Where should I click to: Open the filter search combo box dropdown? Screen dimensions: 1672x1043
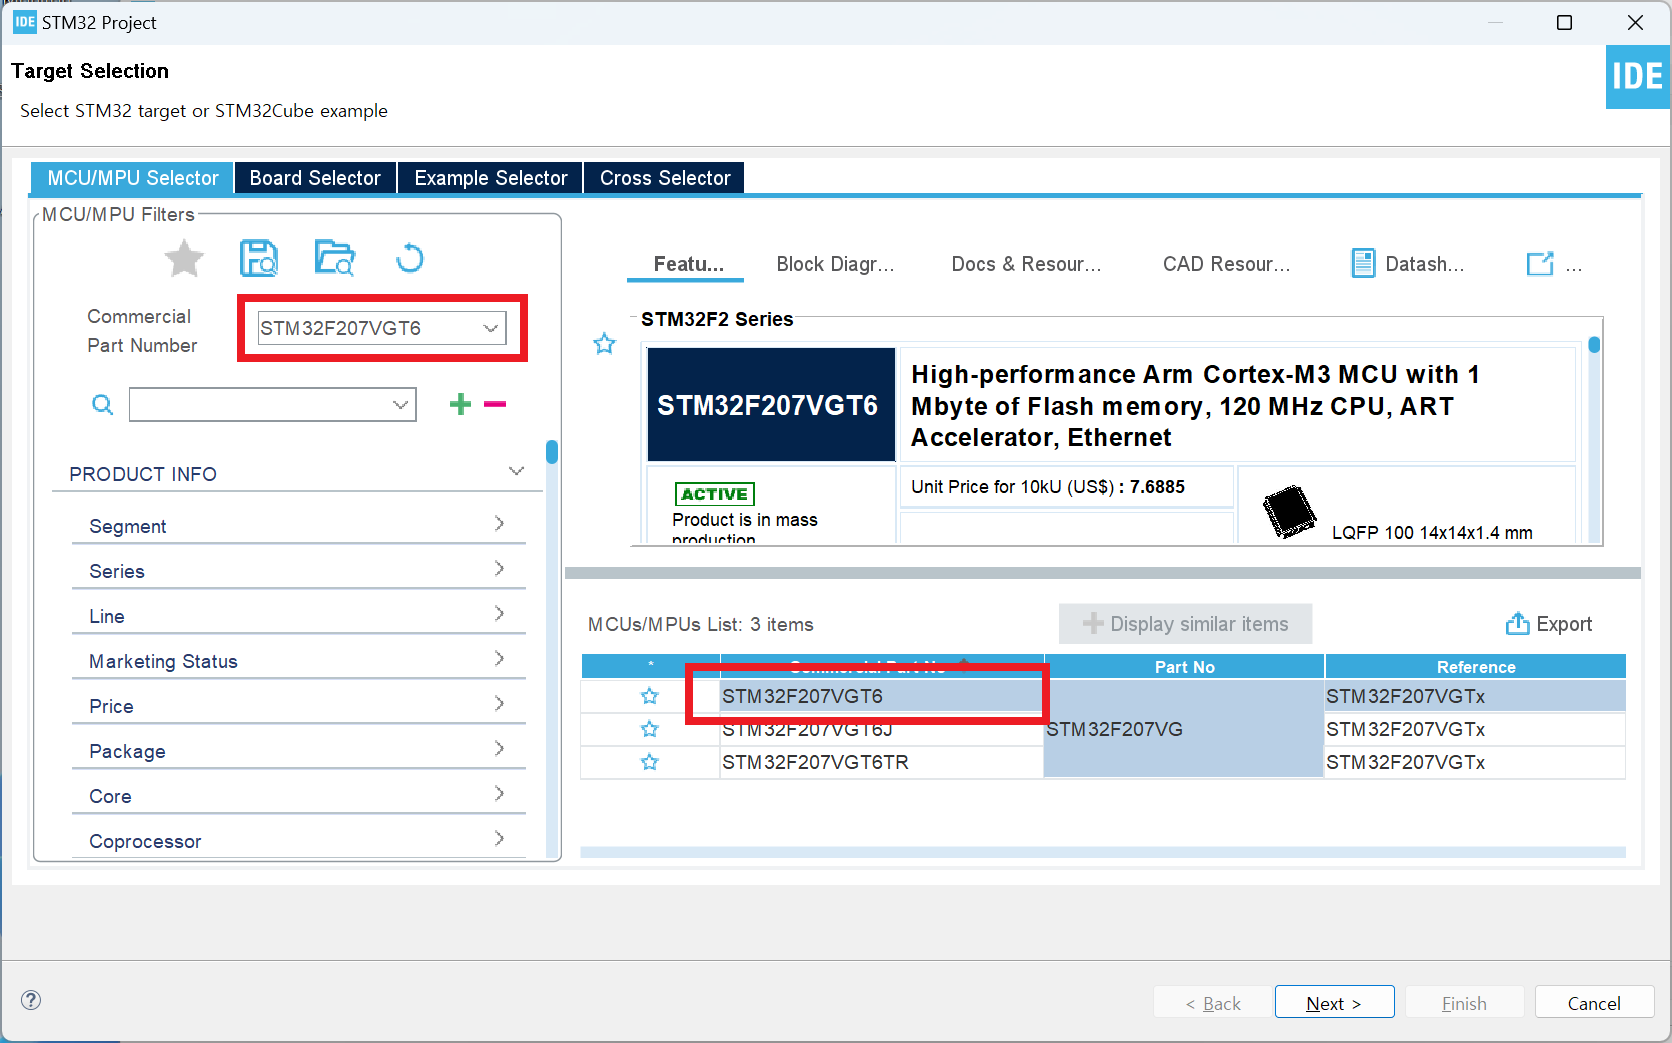400,404
